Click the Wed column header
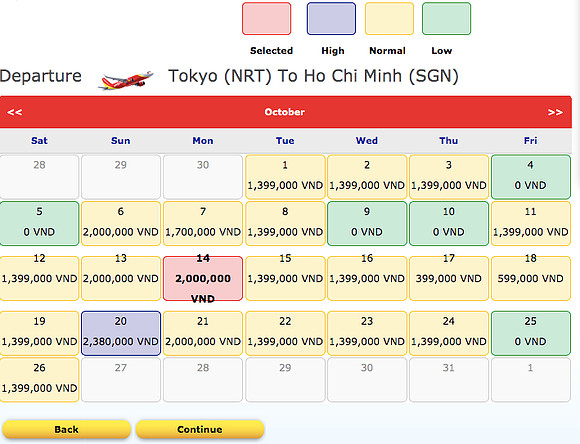This screenshot has width=580, height=444. [x=367, y=141]
